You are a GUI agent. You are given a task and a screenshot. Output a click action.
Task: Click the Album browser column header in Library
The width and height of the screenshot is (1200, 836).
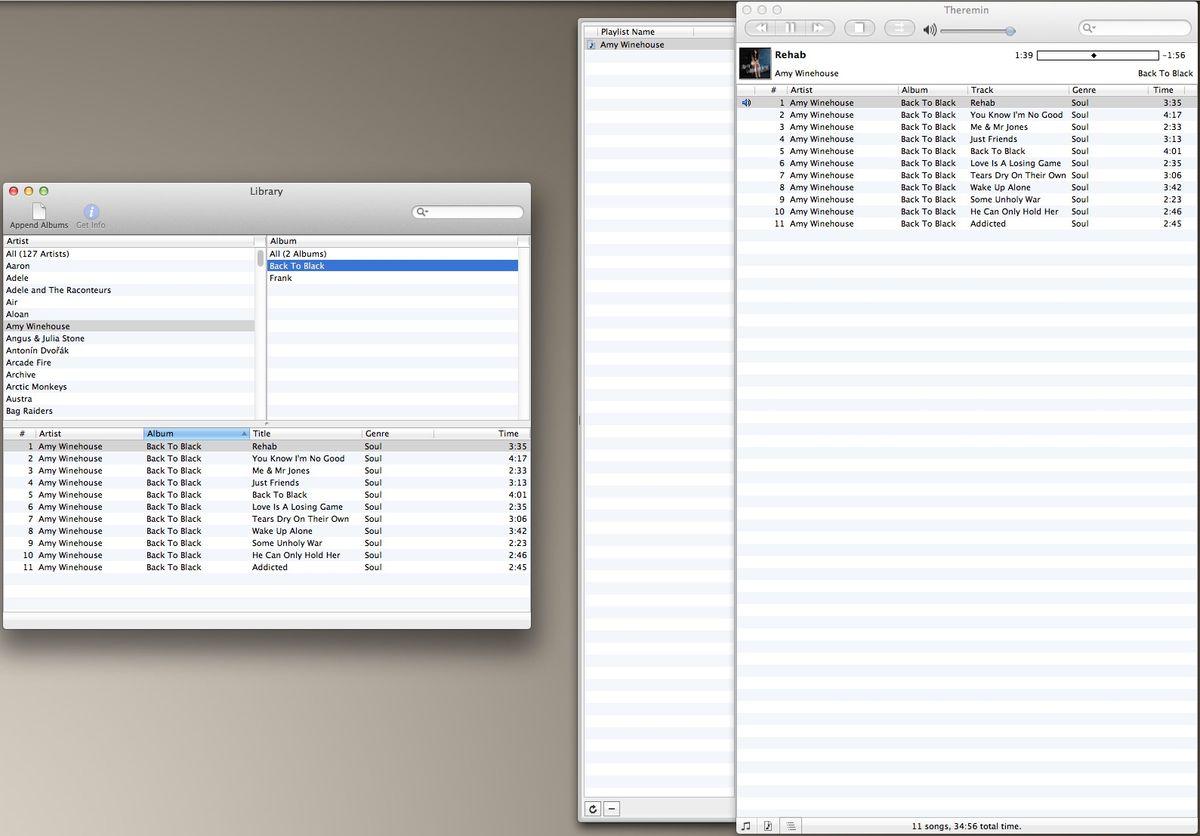coord(392,241)
